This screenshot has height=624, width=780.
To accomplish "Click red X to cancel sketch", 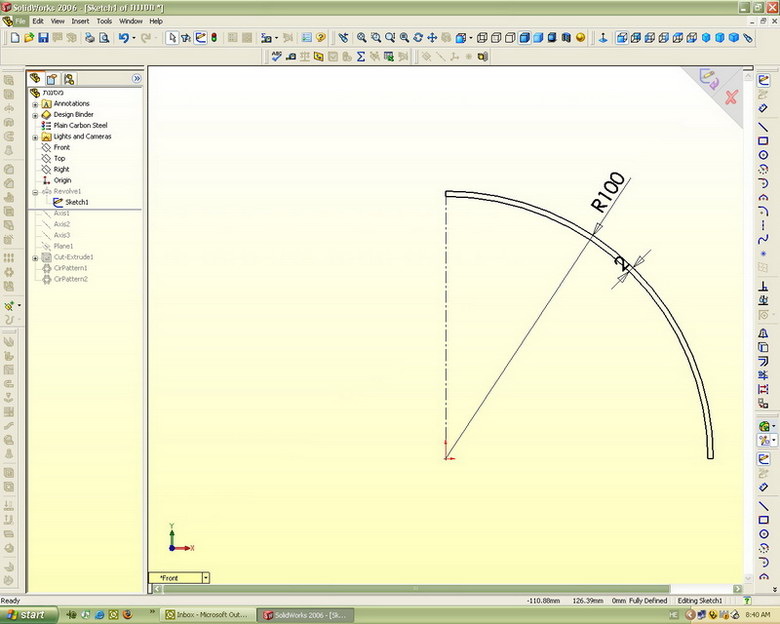I will (731, 97).
